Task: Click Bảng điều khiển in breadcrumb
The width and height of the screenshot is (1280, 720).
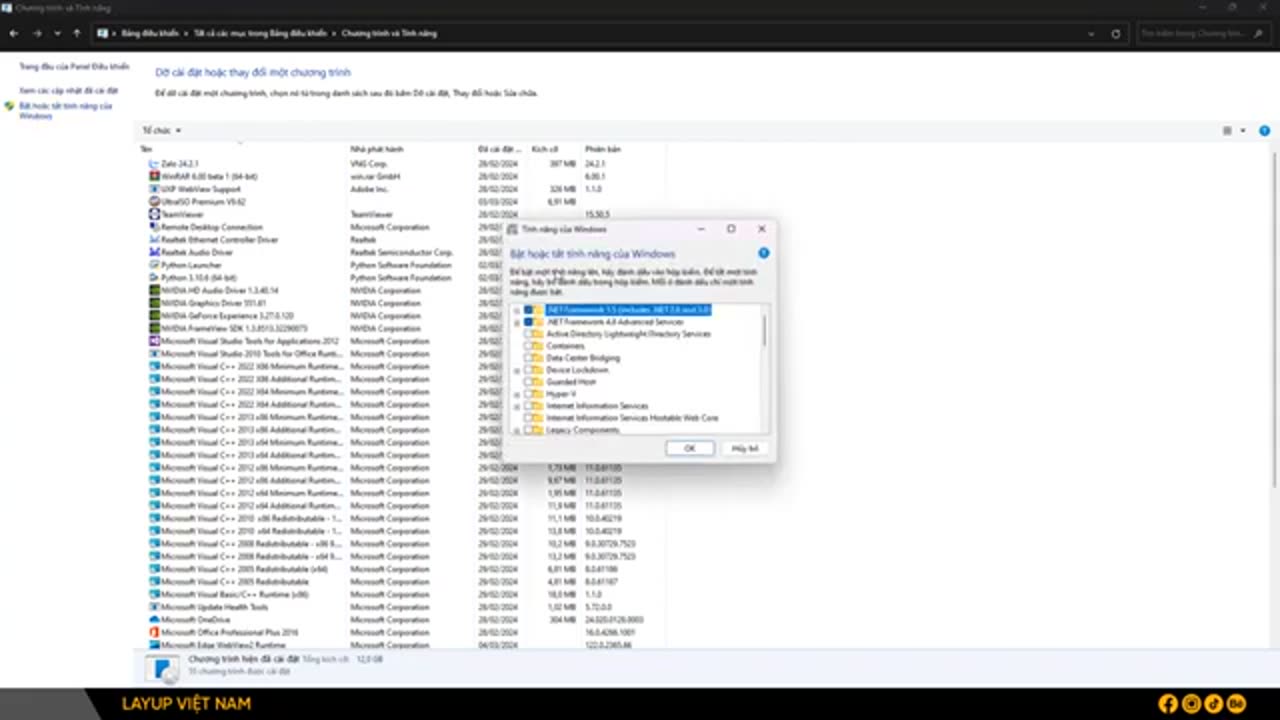Action: tap(150, 33)
